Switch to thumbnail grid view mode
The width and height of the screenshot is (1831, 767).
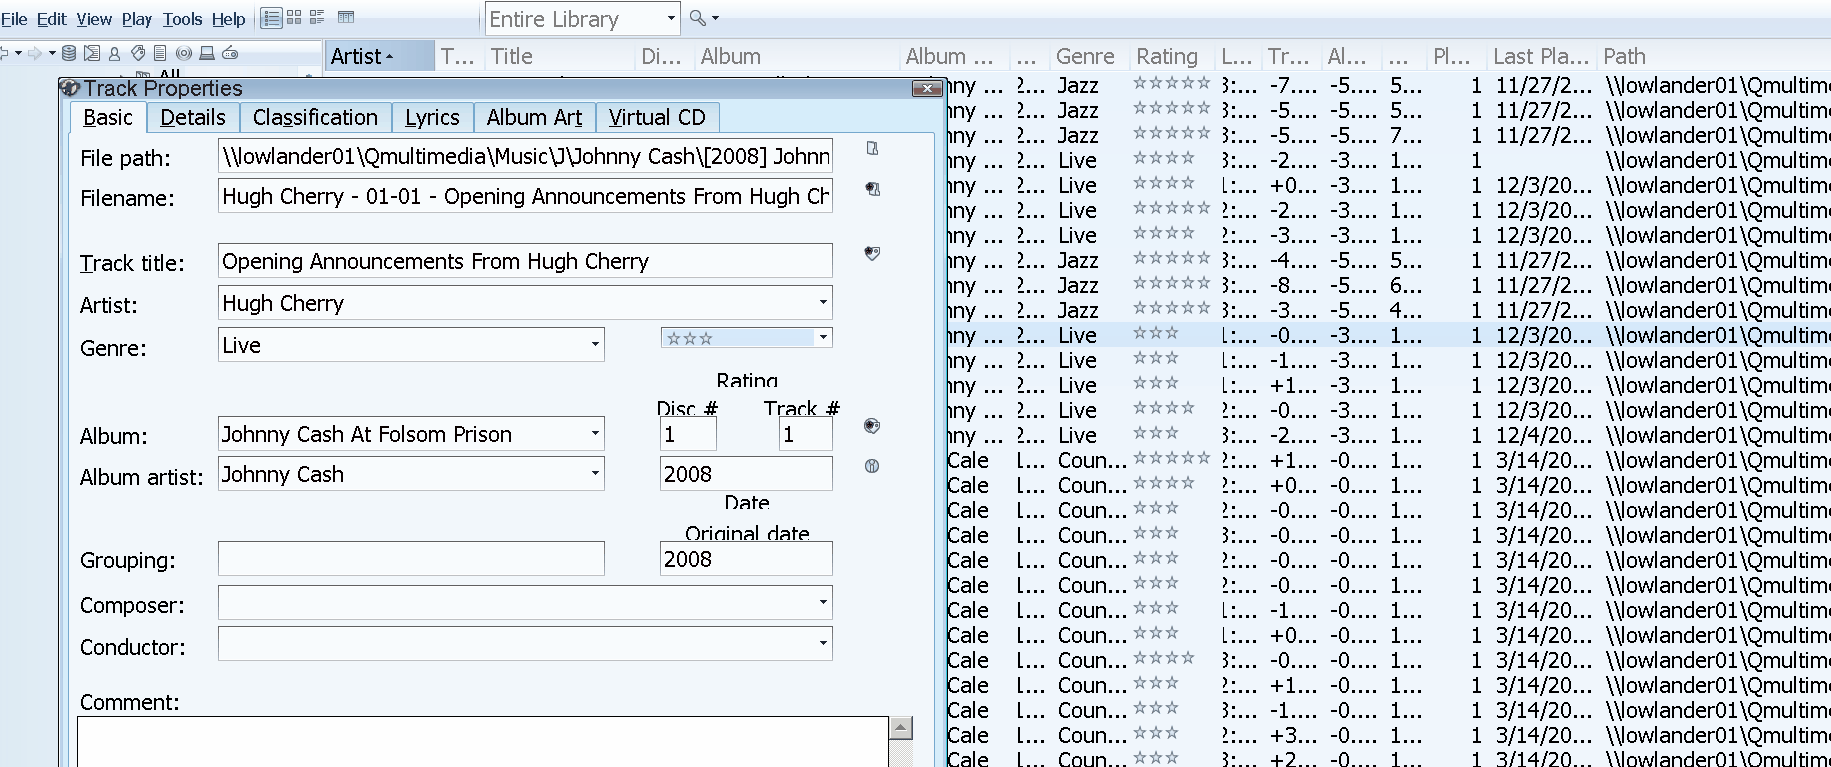tap(294, 18)
